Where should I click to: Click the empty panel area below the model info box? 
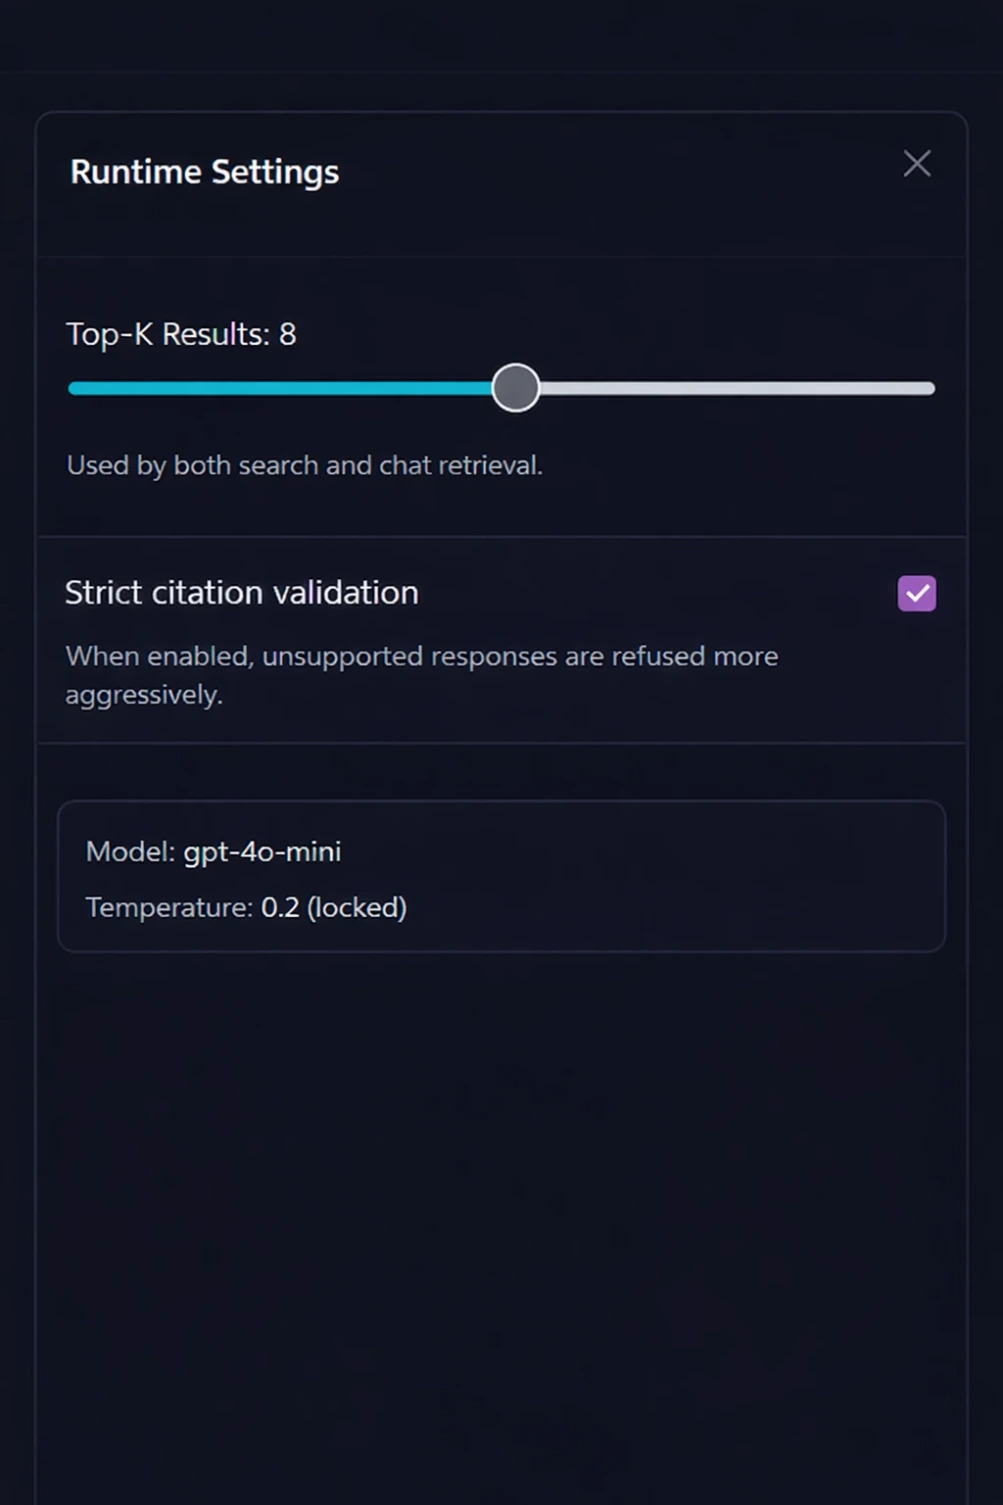point(500,1200)
